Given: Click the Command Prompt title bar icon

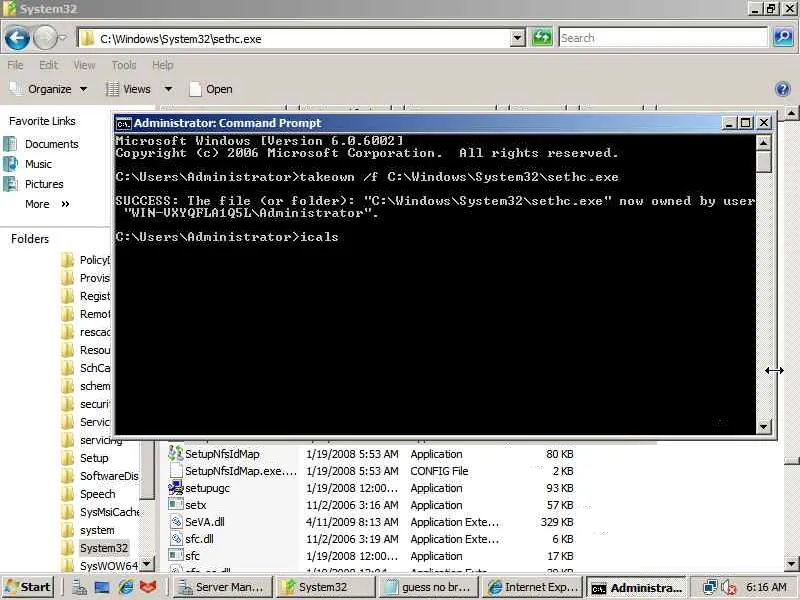Looking at the screenshot, I should (123, 123).
